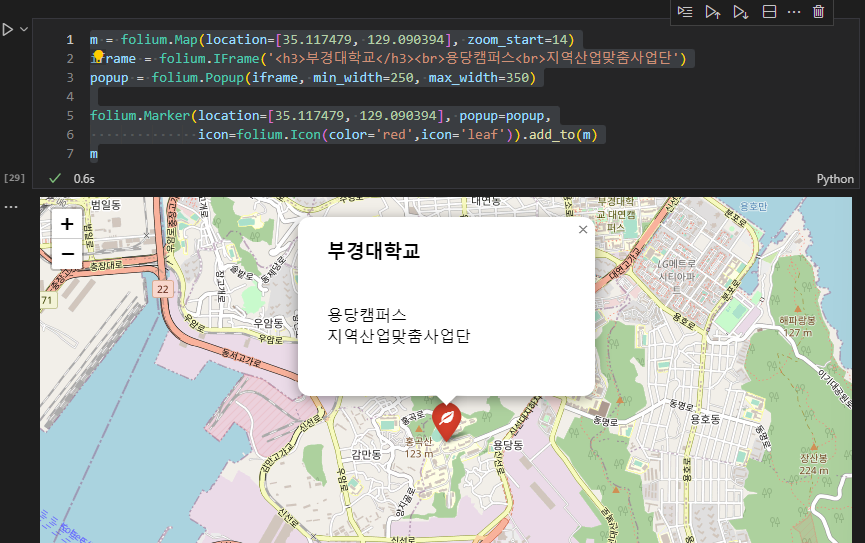Screen dimensions: 865x543
Task: Click the 용호동 label on map
Action: tap(706, 419)
